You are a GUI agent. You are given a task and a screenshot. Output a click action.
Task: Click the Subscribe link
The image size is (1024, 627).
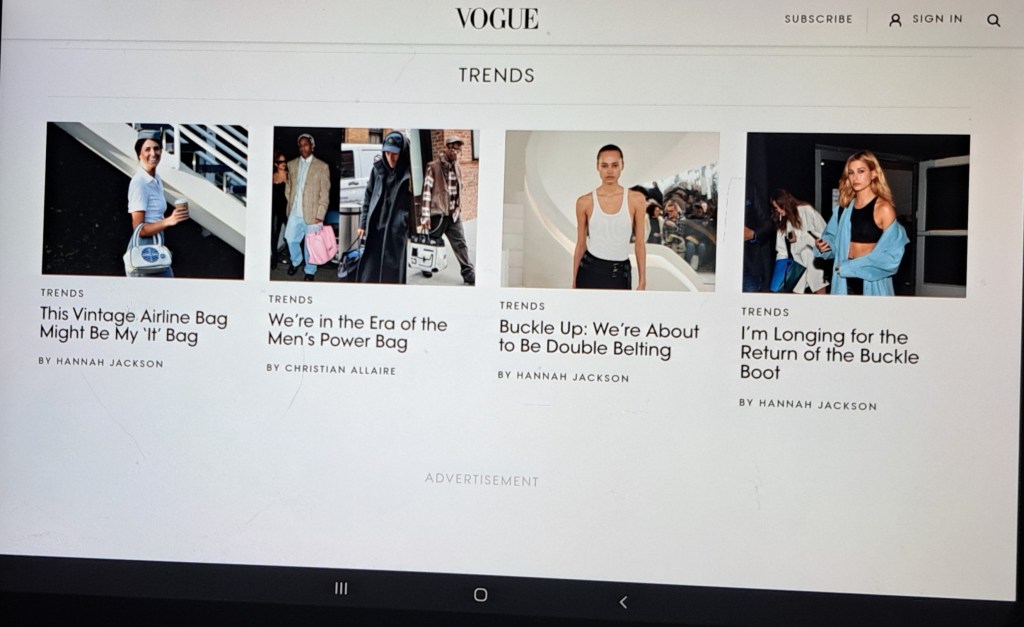tap(818, 19)
